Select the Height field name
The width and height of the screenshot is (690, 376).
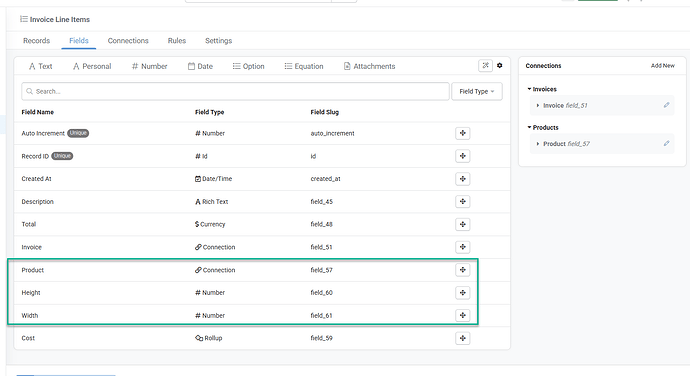31,292
